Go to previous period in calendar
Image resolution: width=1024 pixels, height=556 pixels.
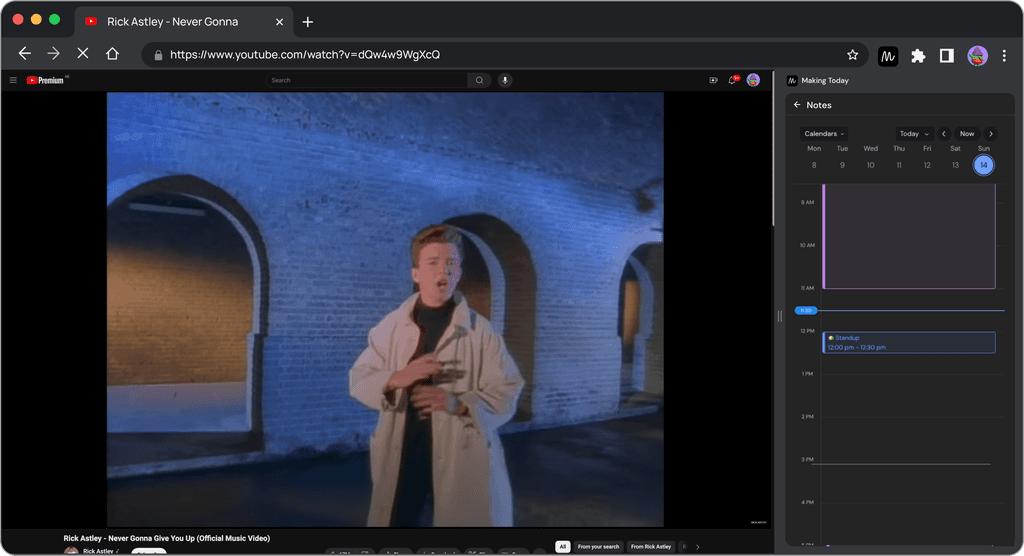click(x=944, y=134)
